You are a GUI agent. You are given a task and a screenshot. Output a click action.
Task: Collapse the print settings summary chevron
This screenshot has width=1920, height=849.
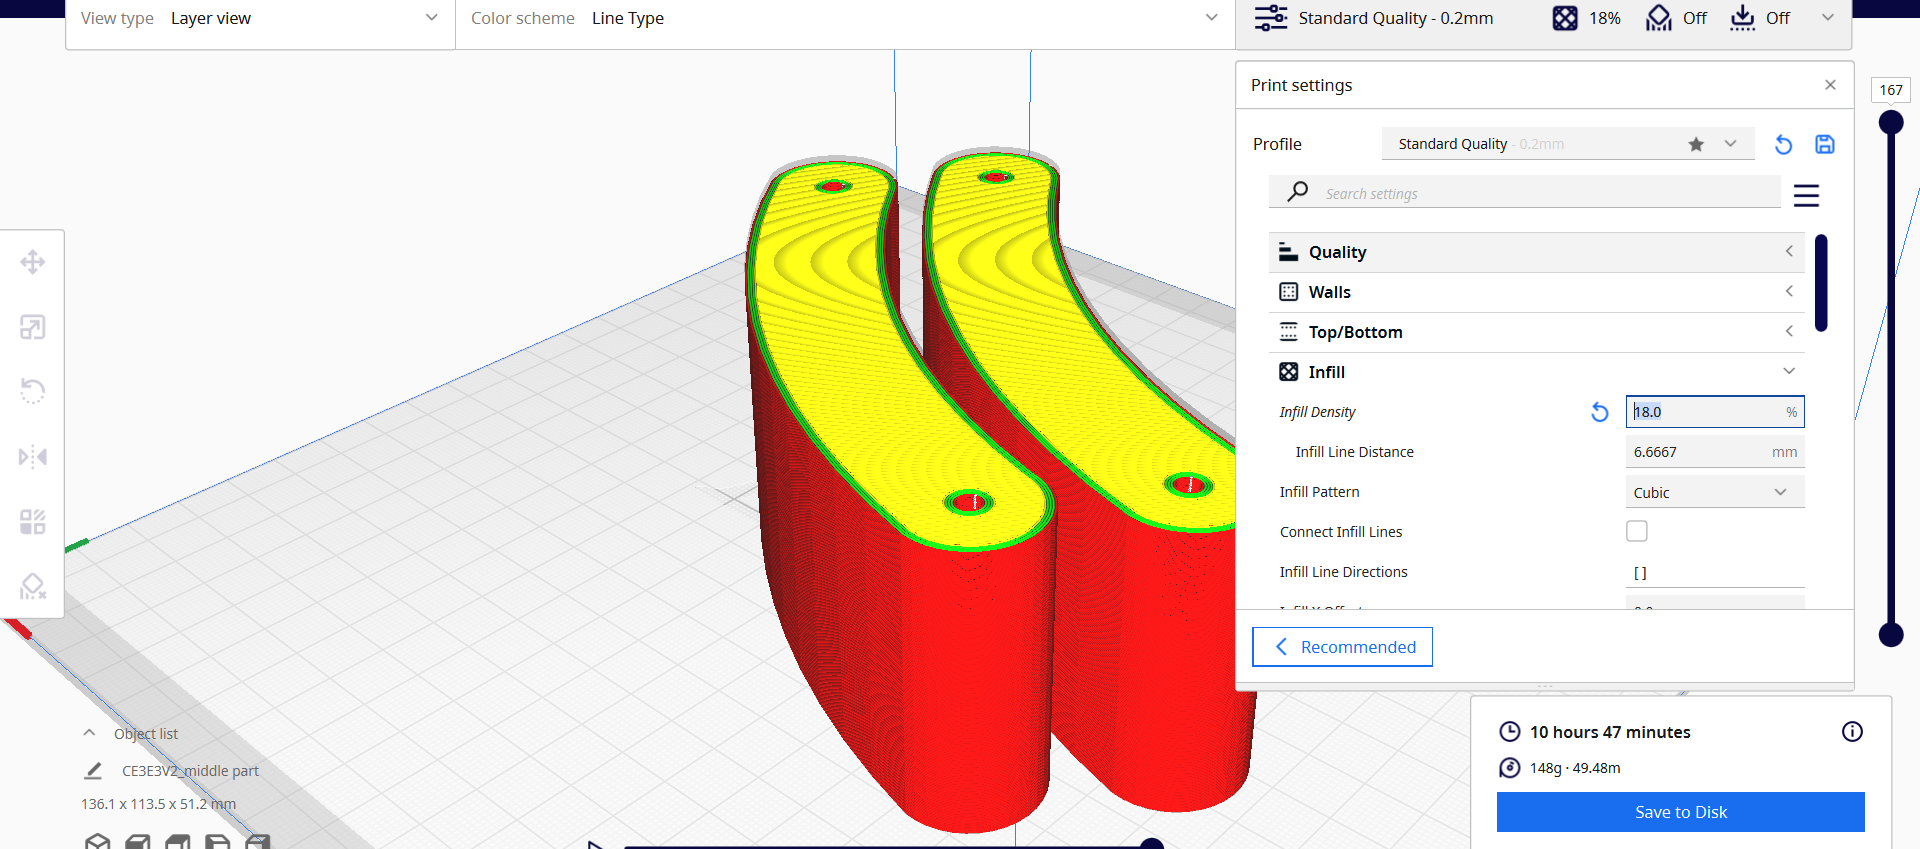click(1828, 18)
